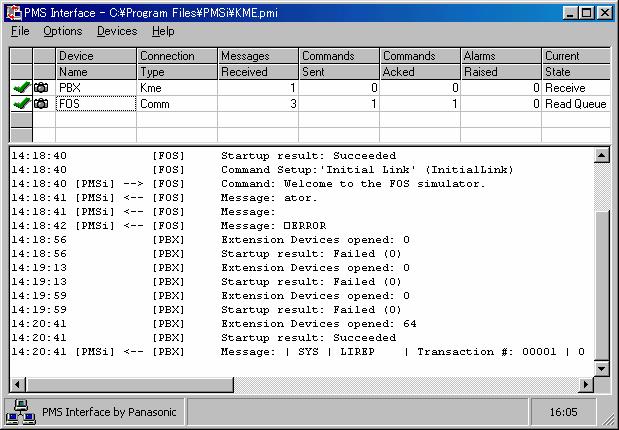The image size is (619, 430).
Task: Click the horizontal scrollbar thumb in log
Action: coord(130,385)
